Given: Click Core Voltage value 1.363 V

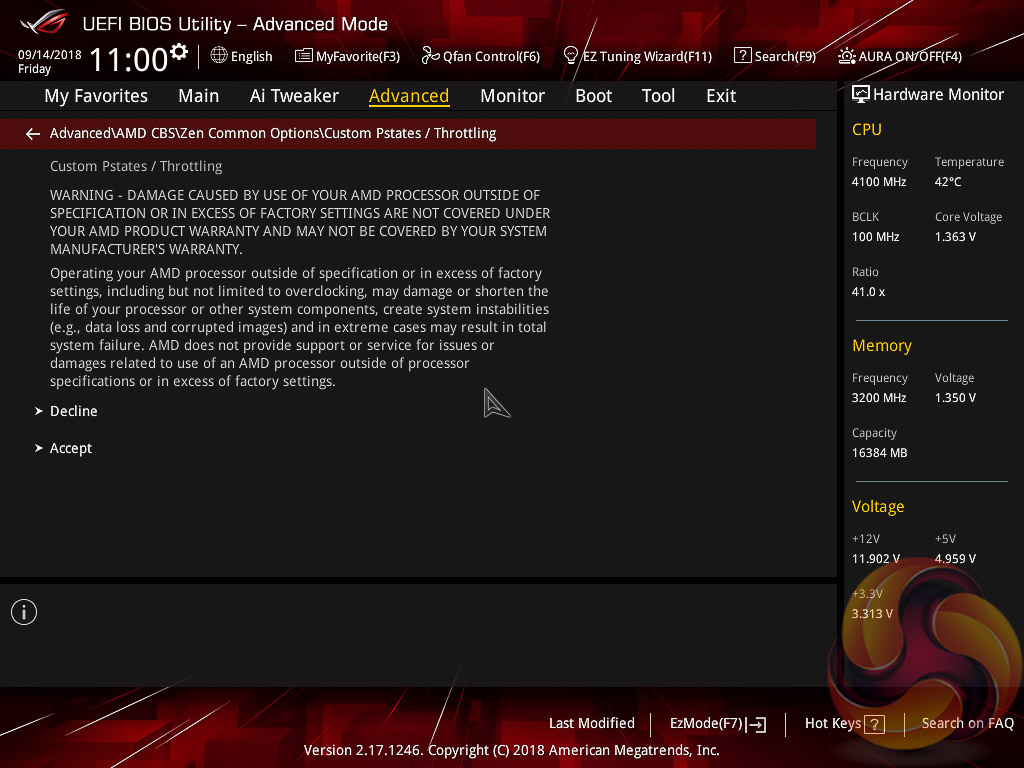Looking at the screenshot, I should click(955, 237).
